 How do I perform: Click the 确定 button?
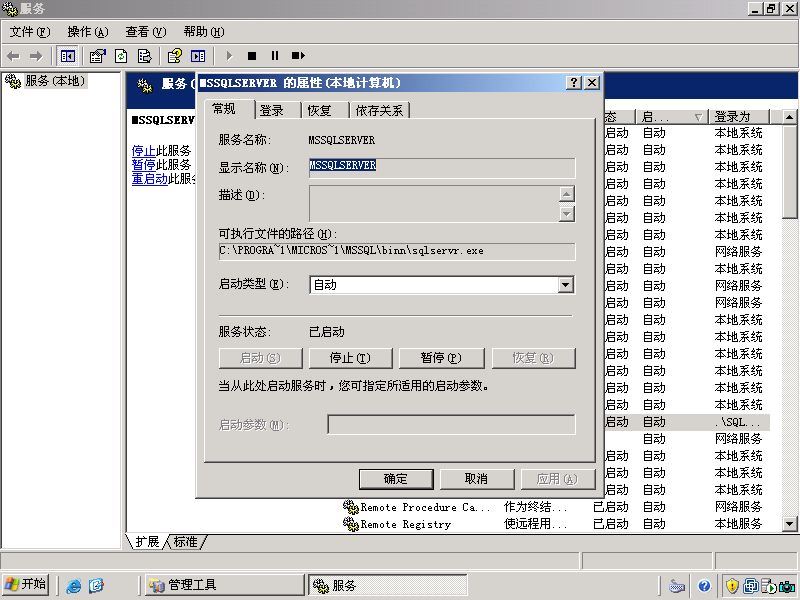[x=396, y=479]
